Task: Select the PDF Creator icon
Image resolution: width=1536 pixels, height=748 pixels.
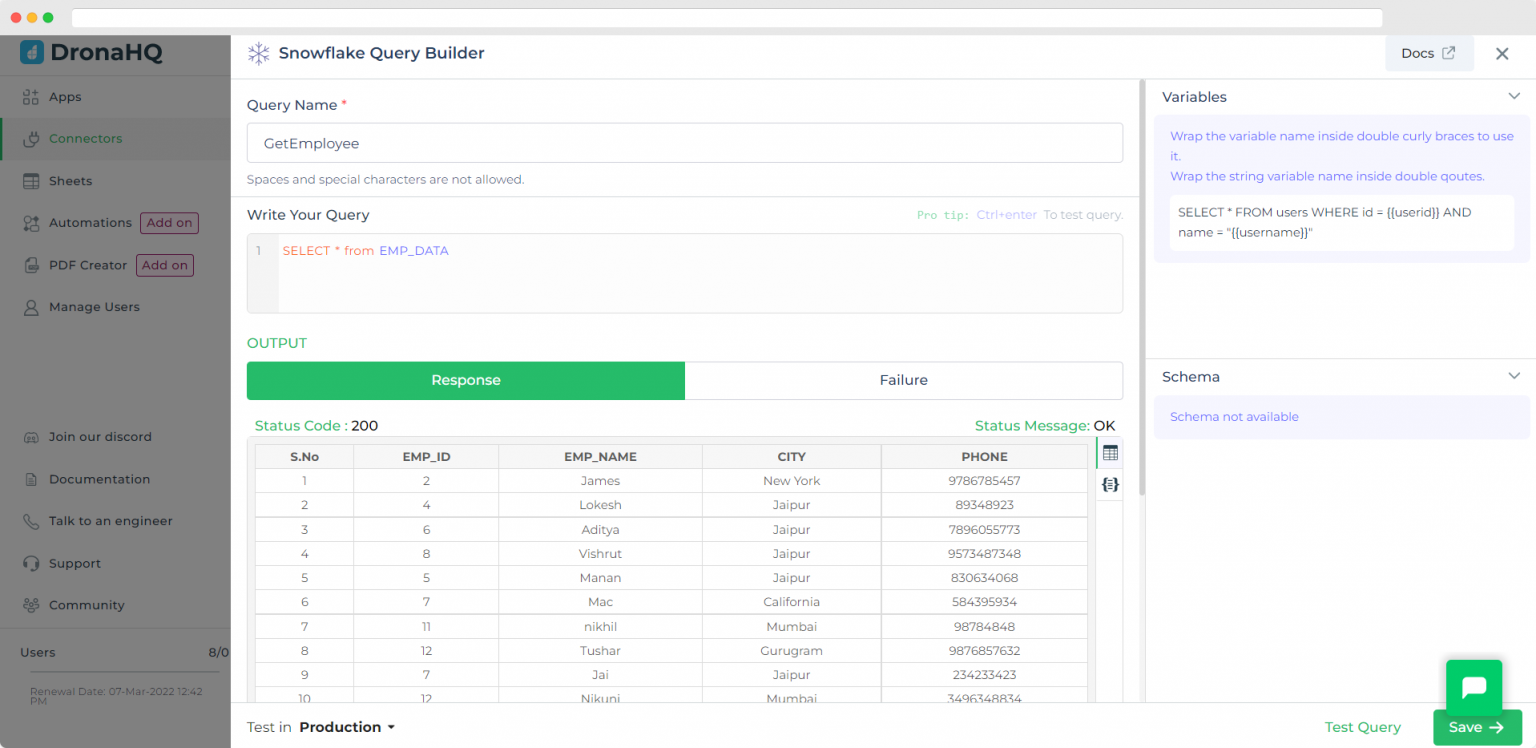Action: (x=31, y=264)
